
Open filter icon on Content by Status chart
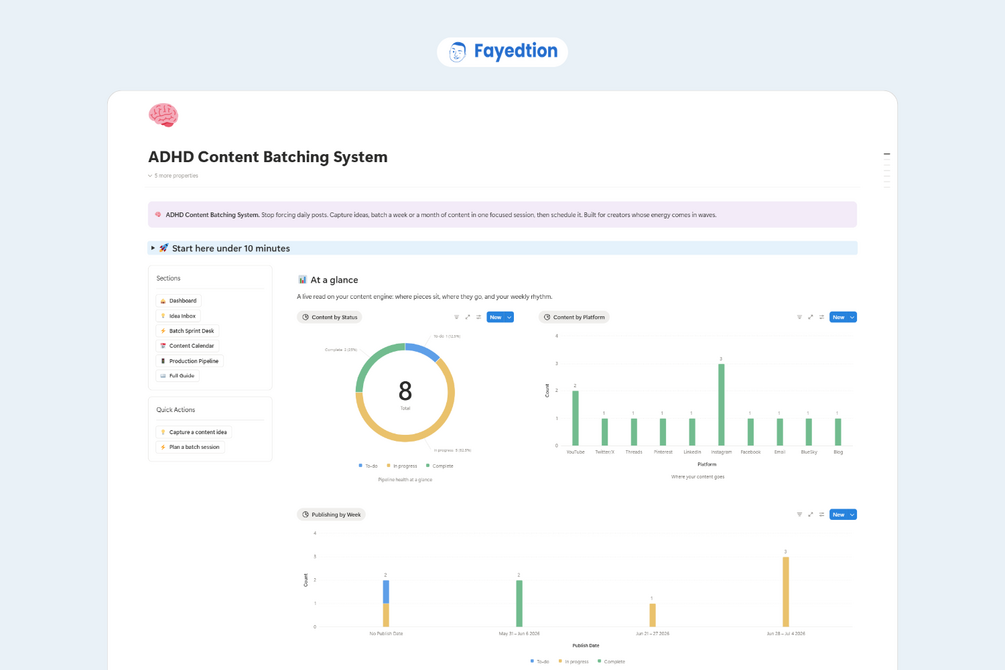456,317
